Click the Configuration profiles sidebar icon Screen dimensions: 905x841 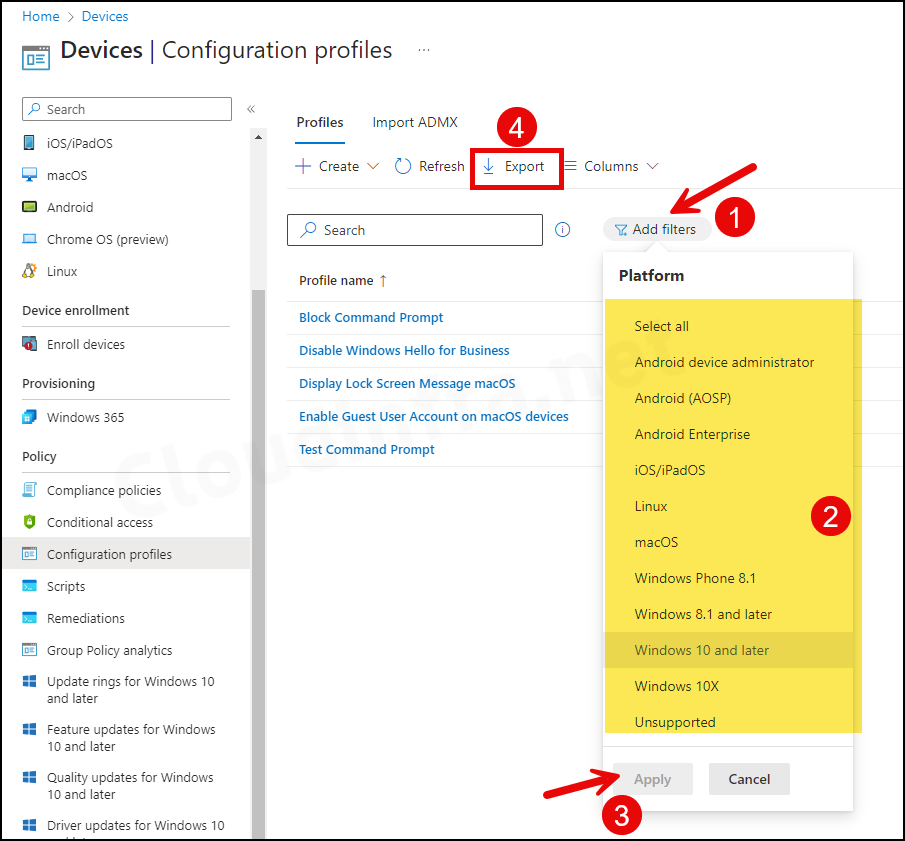coord(29,554)
